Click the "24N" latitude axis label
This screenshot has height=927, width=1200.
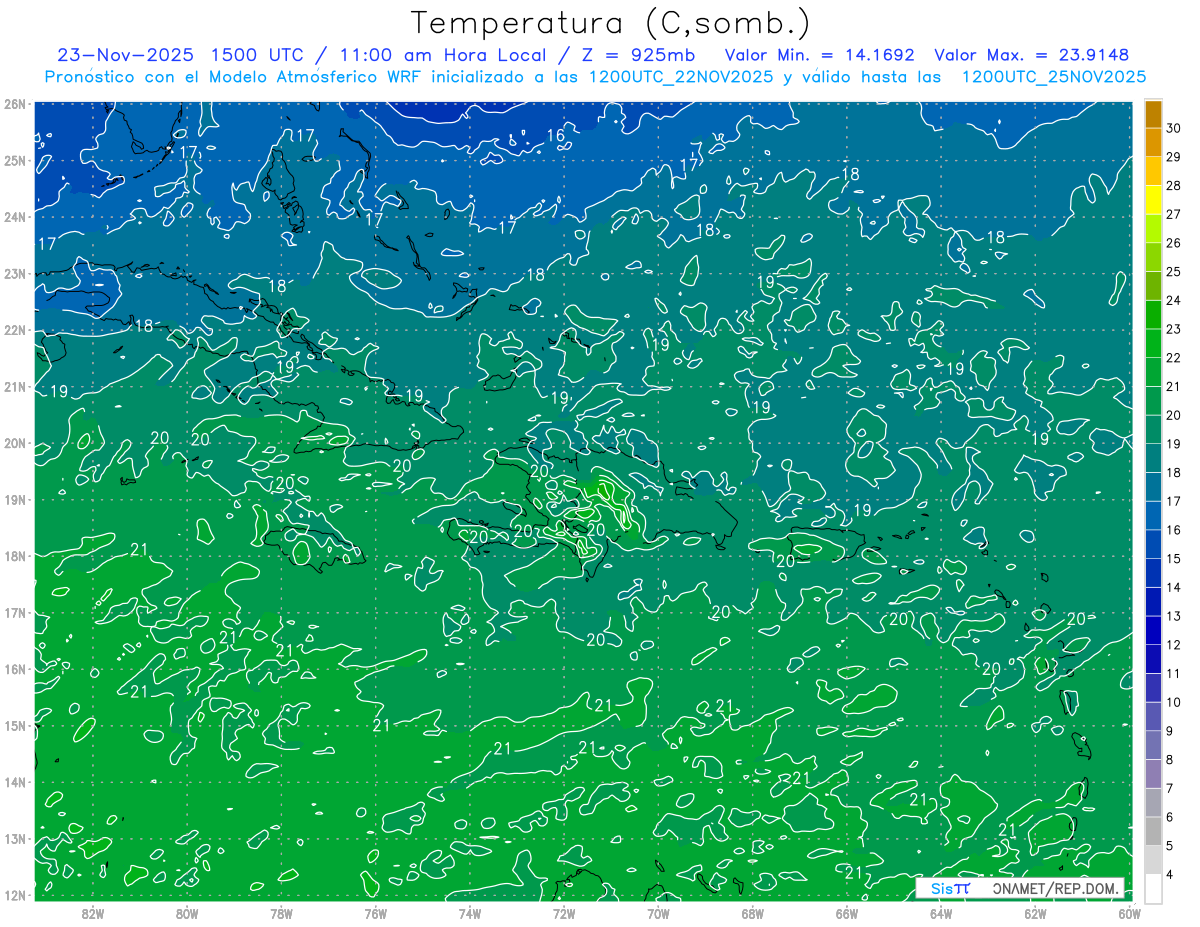tap(14, 217)
